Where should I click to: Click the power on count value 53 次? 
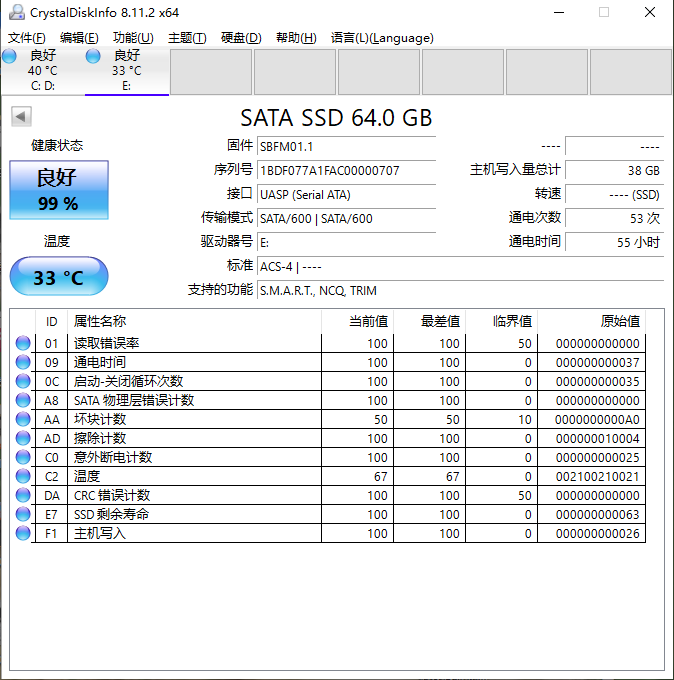coord(615,219)
